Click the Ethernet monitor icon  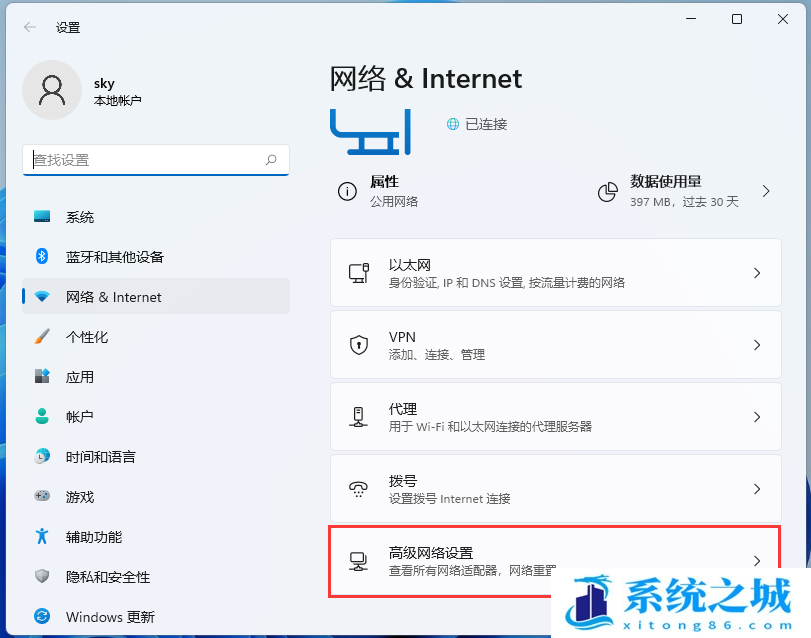click(x=358, y=273)
